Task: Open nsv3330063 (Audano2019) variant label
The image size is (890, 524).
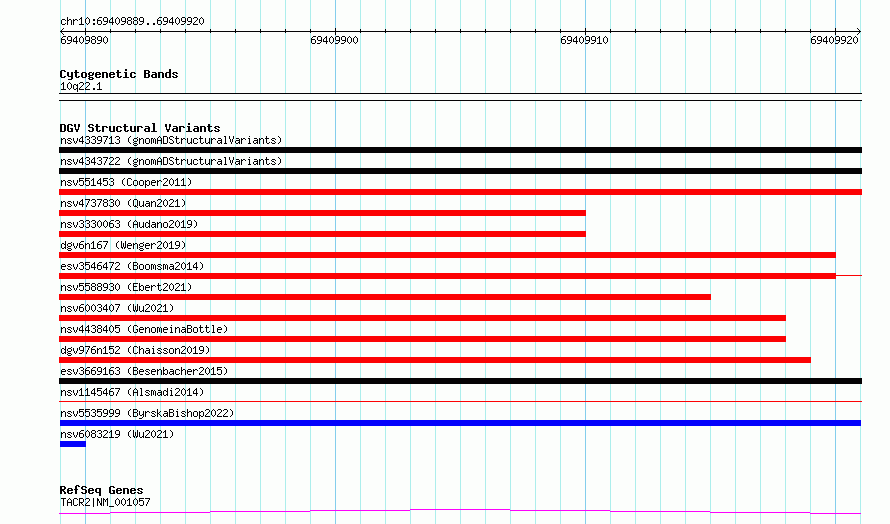Action: tap(129, 224)
